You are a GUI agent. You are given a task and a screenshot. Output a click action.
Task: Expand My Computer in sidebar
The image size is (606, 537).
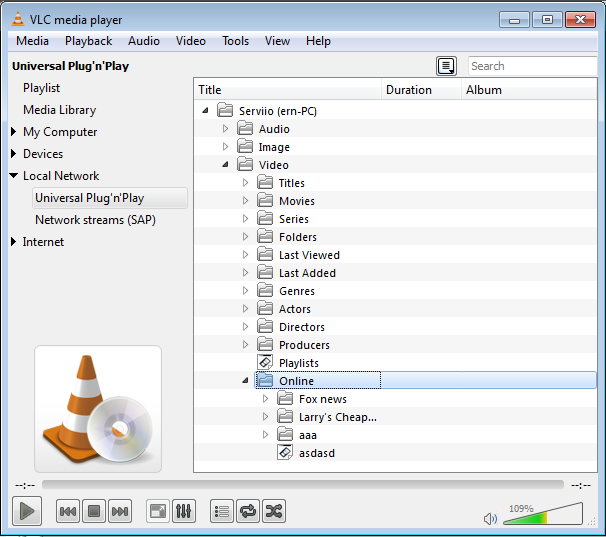pos(14,132)
